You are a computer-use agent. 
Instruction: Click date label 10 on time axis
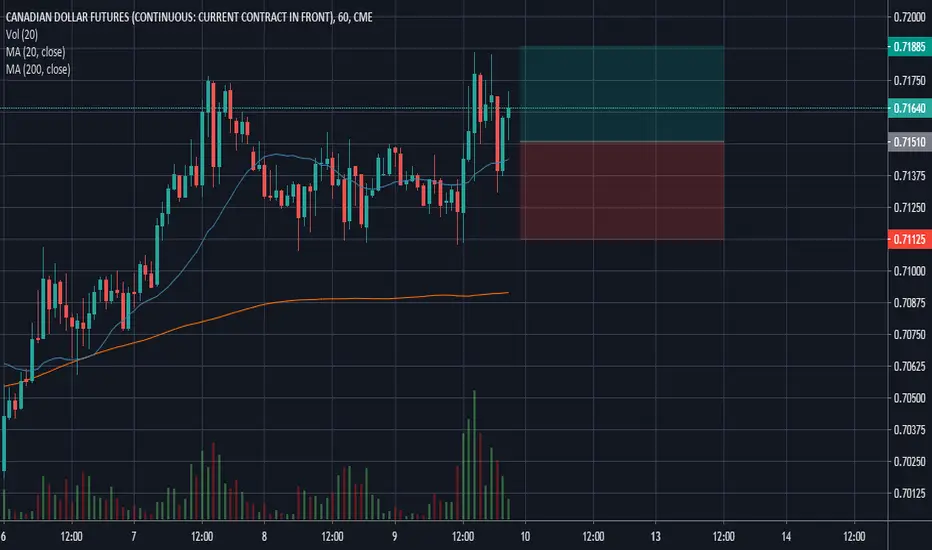pos(525,536)
